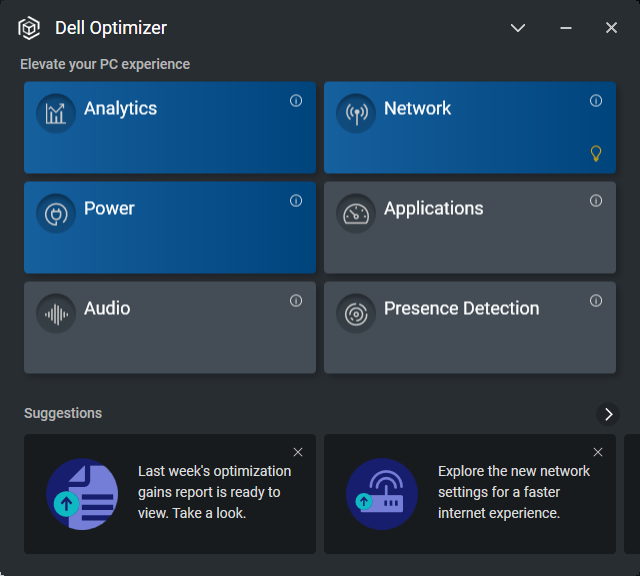Viewport: 640px width, 576px height.
Task: Show info for the Power tile
Action: [x=296, y=201]
